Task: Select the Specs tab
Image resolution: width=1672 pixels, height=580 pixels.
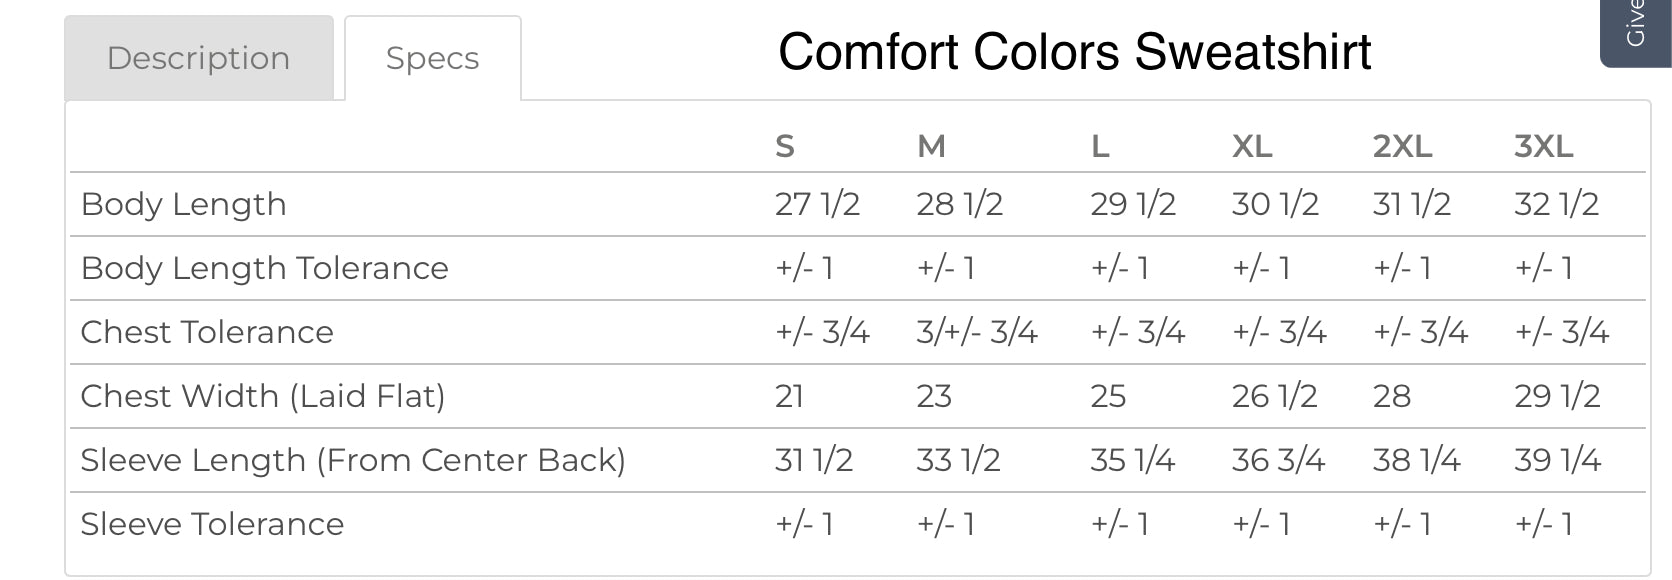Action: click(432, 58)
